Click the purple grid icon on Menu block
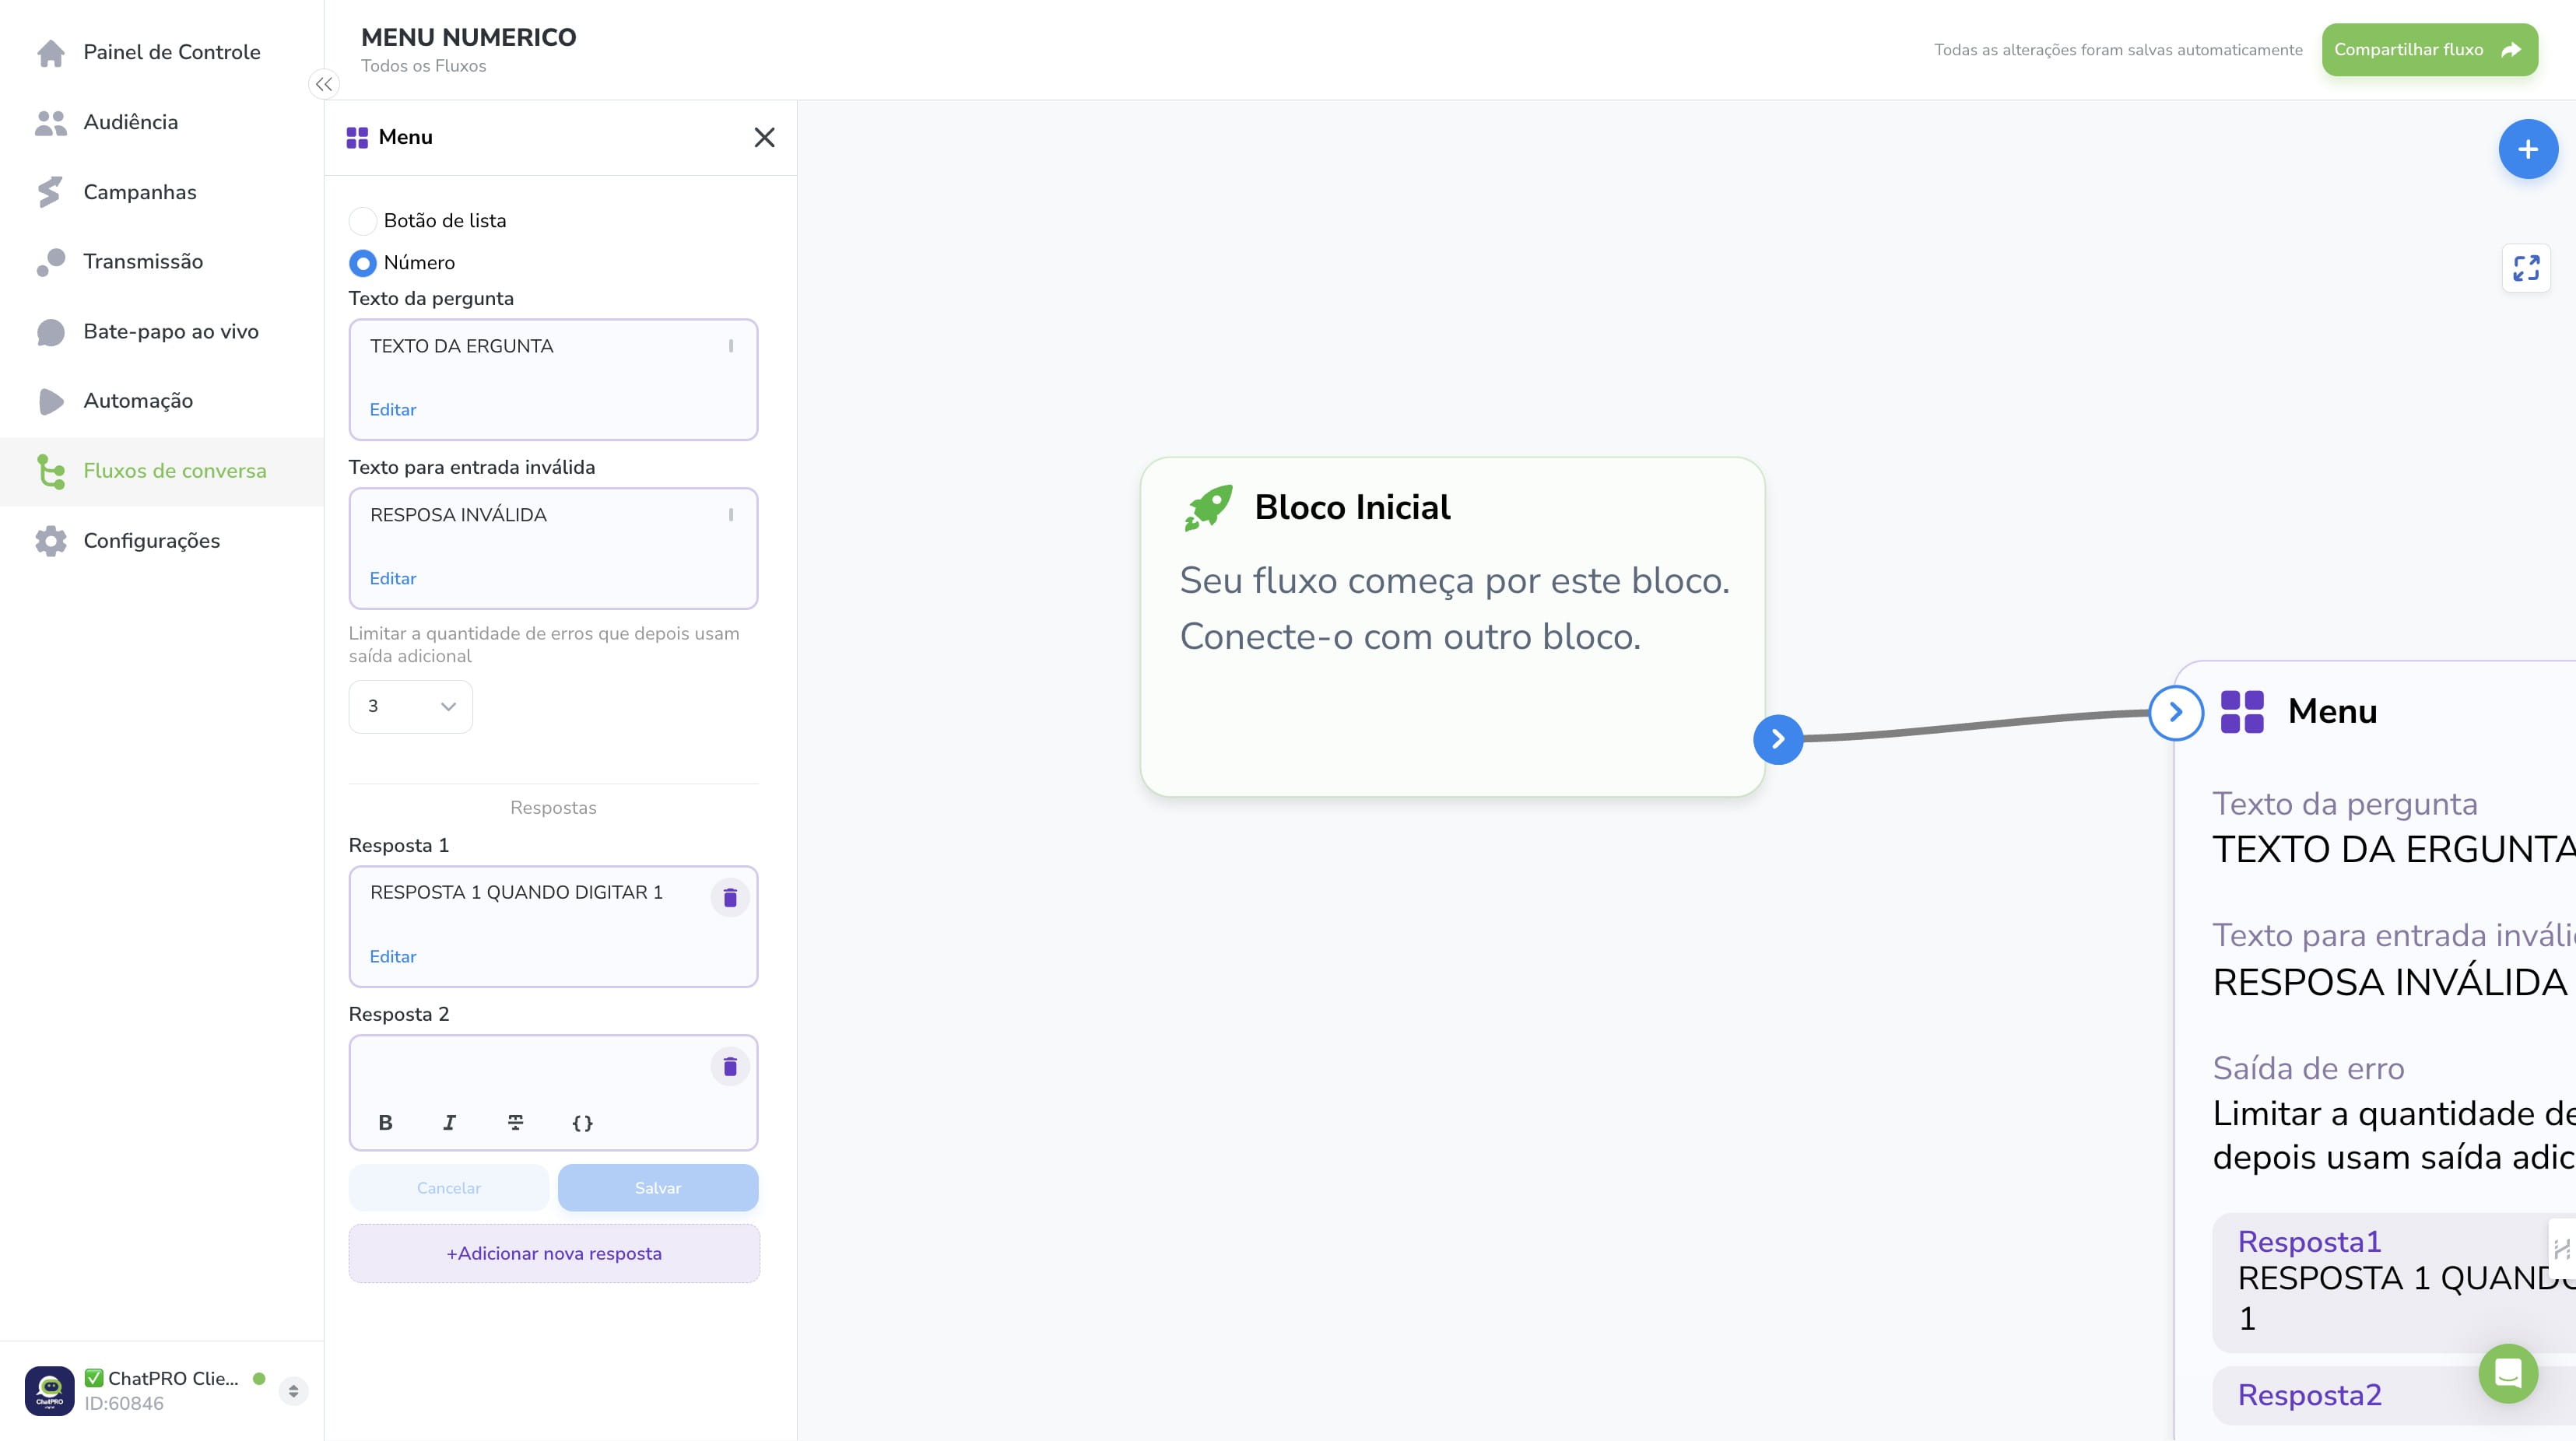This screenshot has width=2576, height=1441. tap(2241, 713)
